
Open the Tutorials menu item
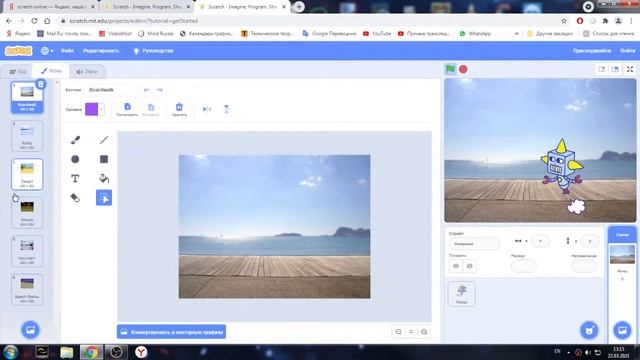click(153, 51)
